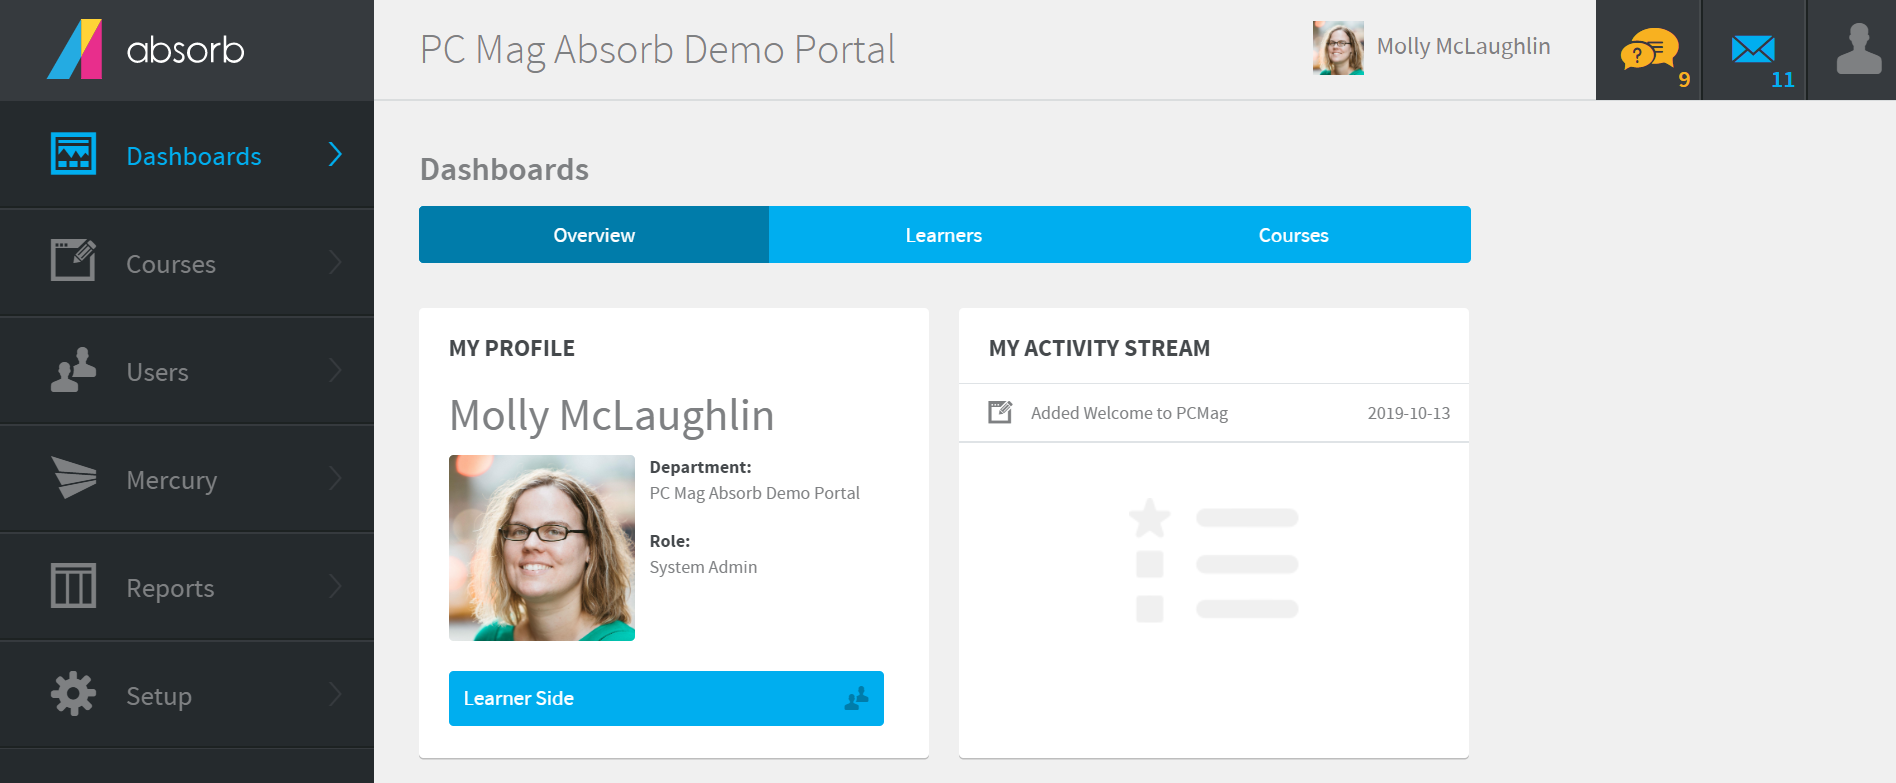Open the Mercury paper-plane icon

click(73, 478)
